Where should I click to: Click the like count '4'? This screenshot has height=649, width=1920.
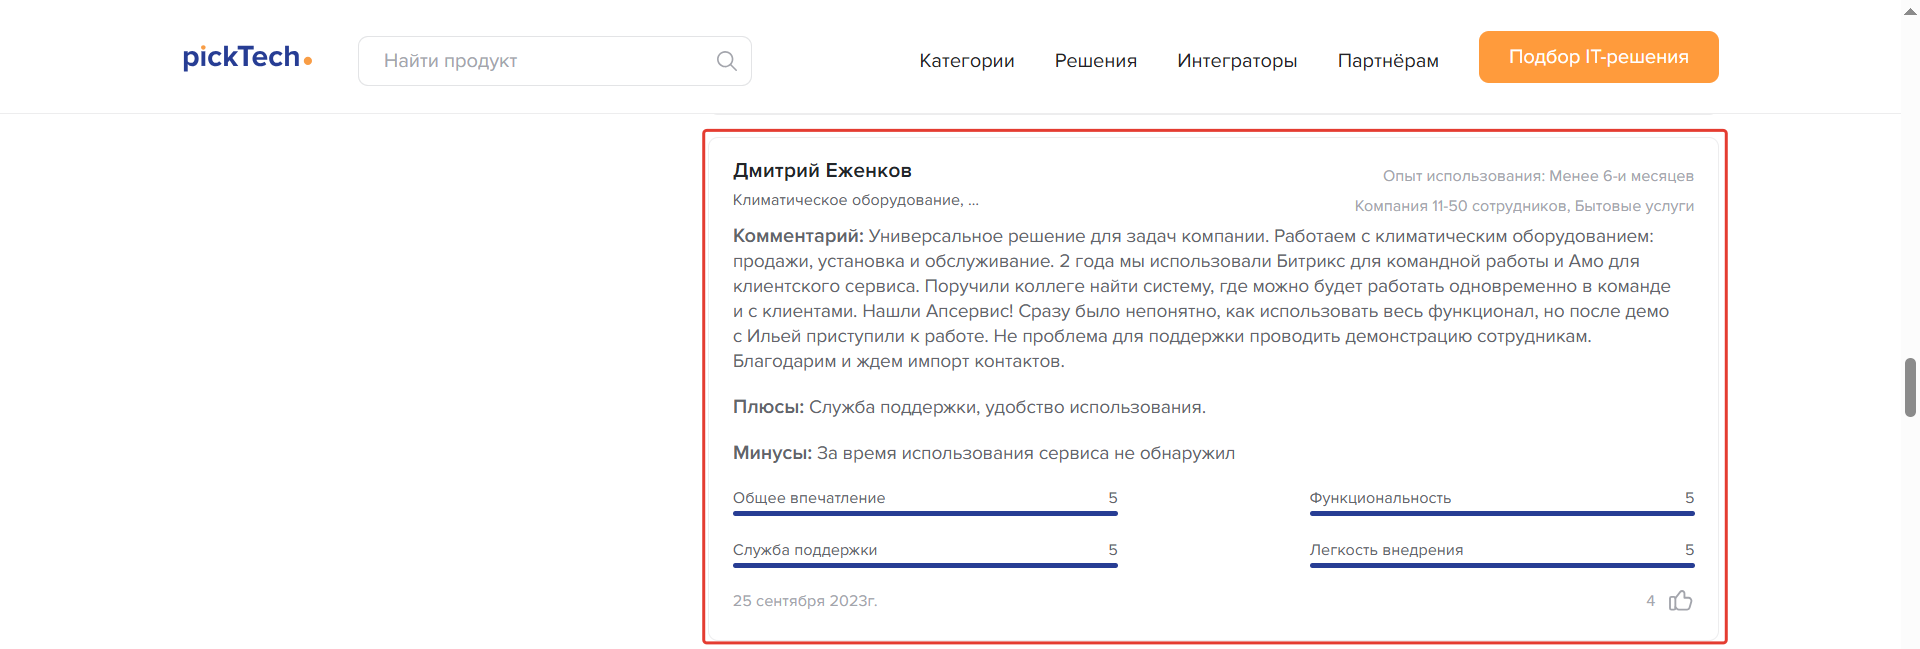1651,601
